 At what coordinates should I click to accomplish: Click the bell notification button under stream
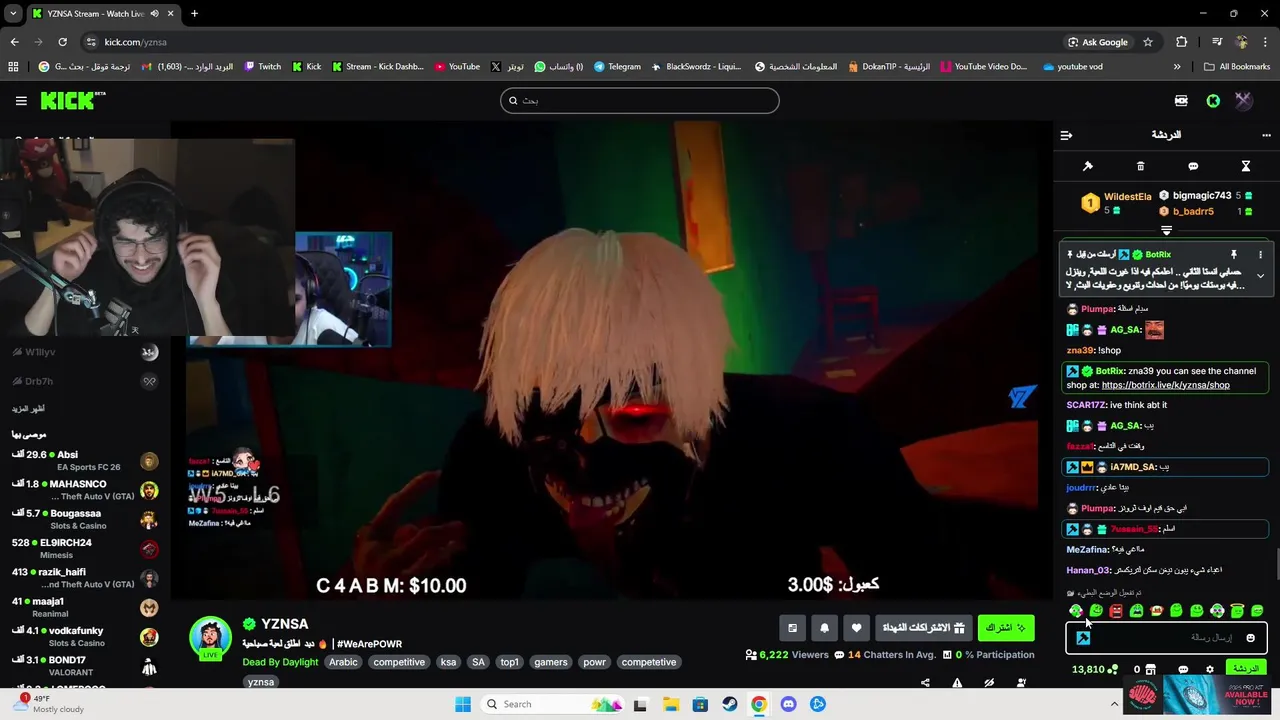824,628
